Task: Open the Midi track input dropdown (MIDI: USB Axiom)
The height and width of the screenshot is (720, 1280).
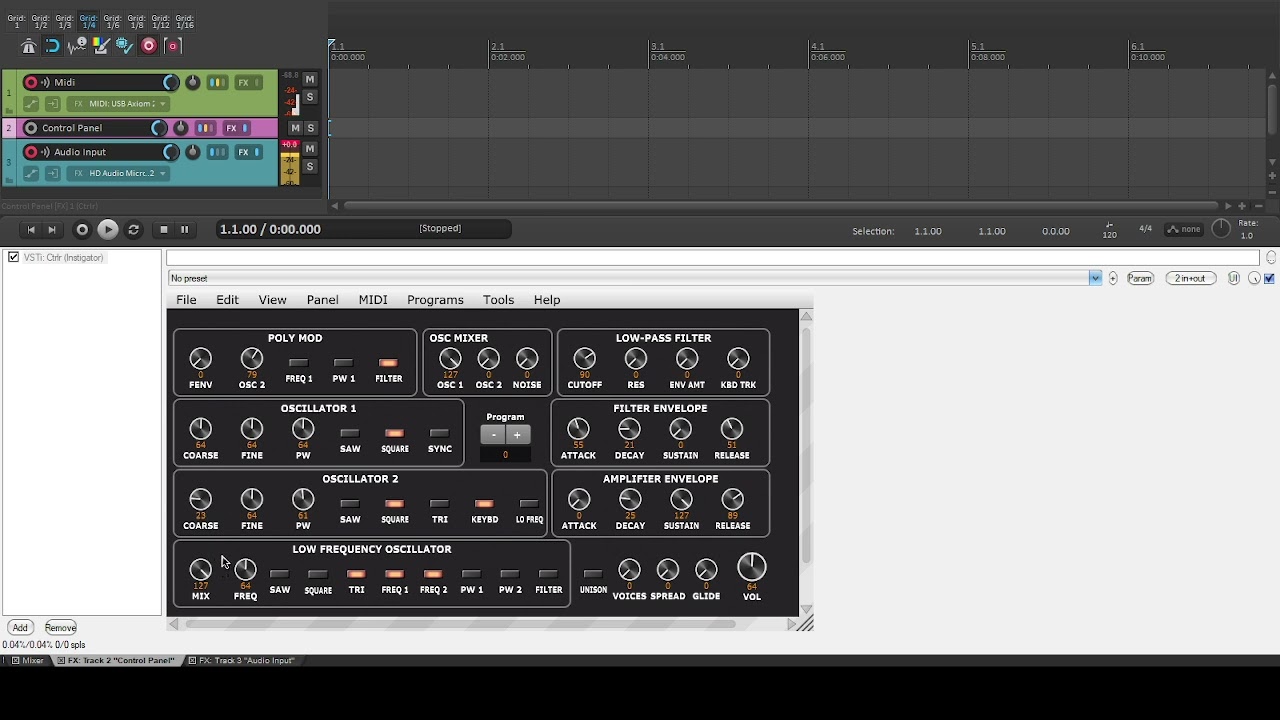Action: pos(120,104)
